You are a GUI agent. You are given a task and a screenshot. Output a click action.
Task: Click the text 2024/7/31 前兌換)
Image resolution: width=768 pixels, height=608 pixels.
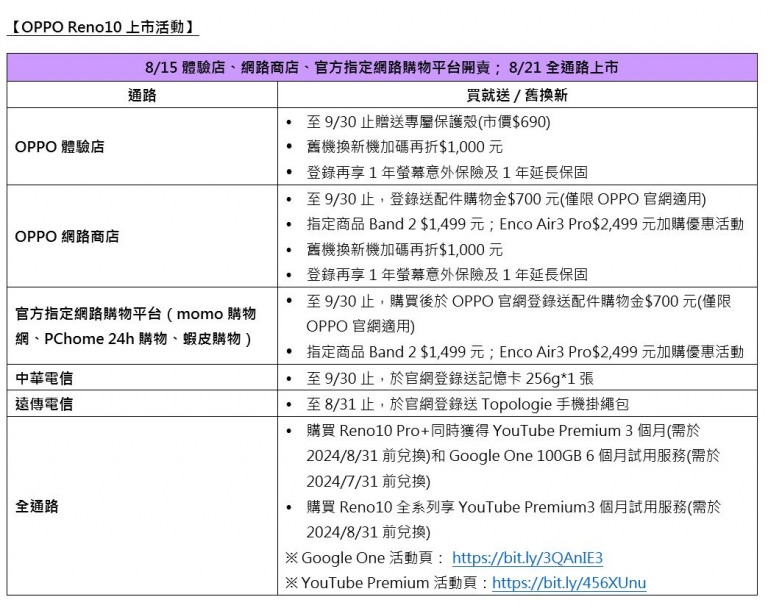[x=368, y=481]
